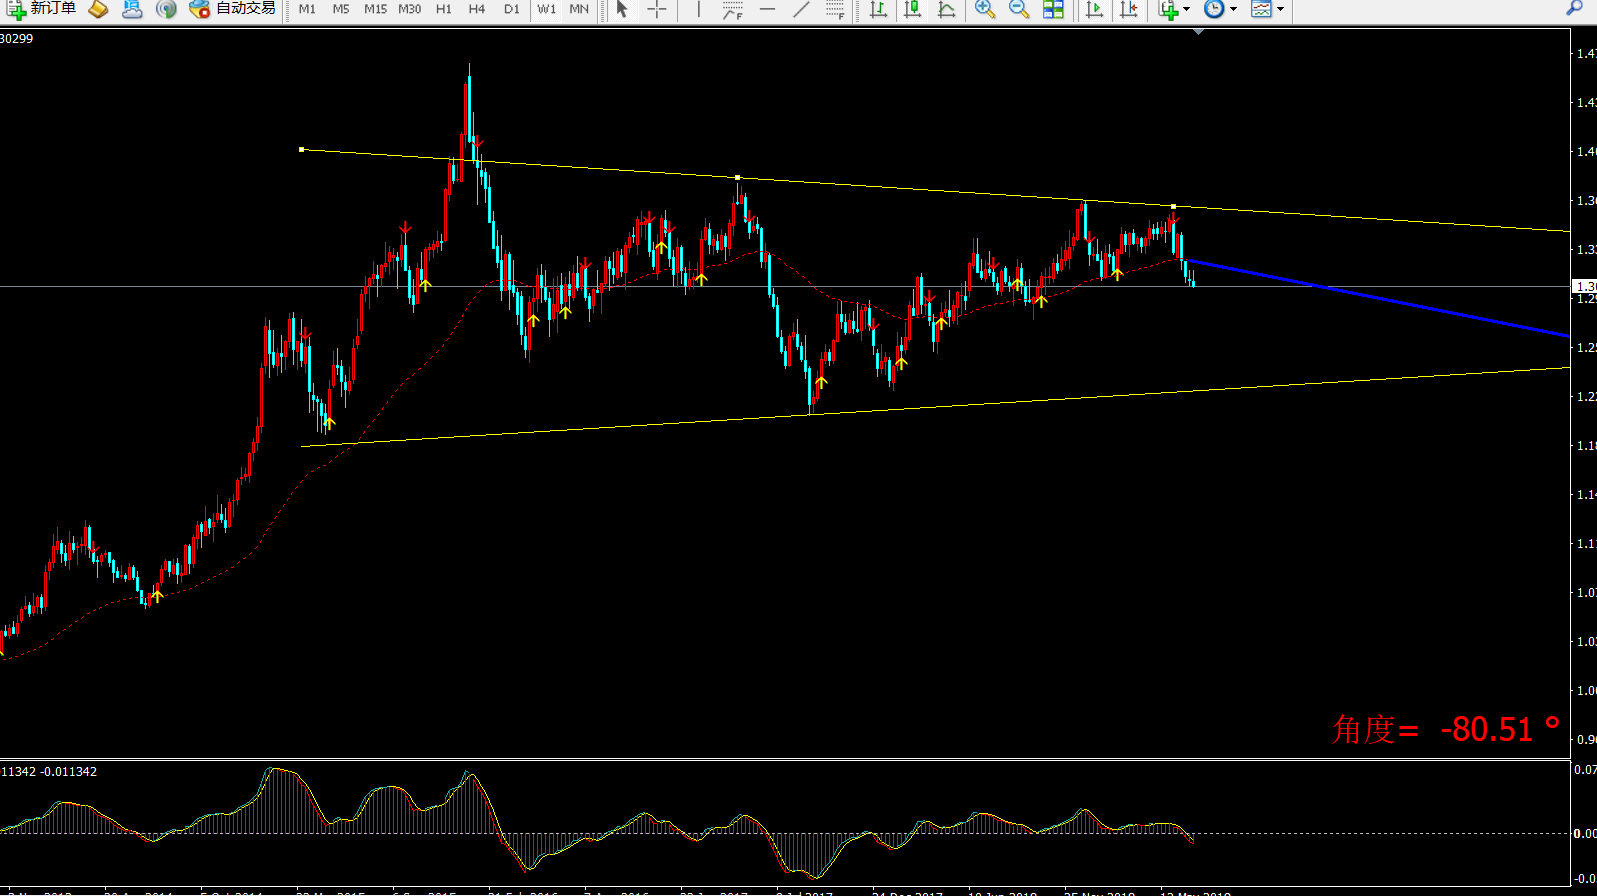This screenshot has height=896, width=1597.
Task: Select the arrow cursor tool
Action: 622,9
